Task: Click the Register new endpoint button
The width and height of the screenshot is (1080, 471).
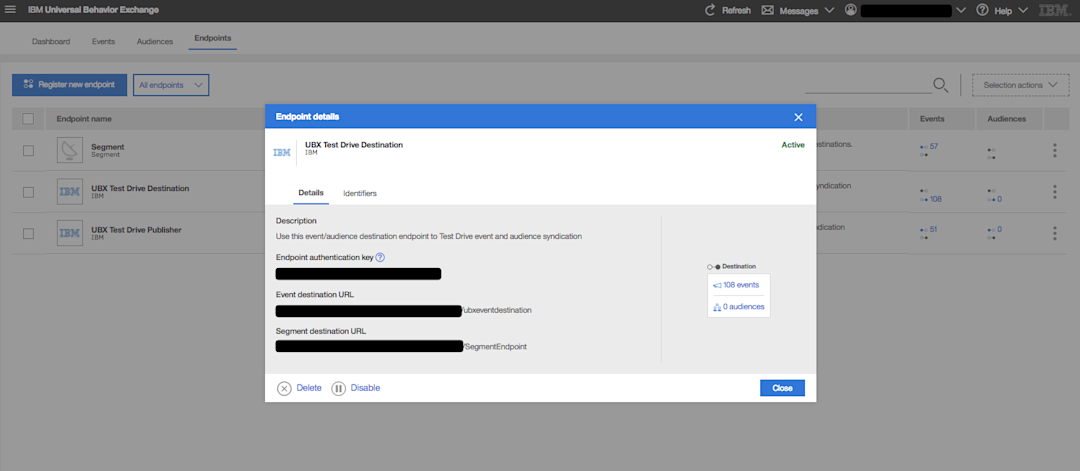Action: click(70, 85)
